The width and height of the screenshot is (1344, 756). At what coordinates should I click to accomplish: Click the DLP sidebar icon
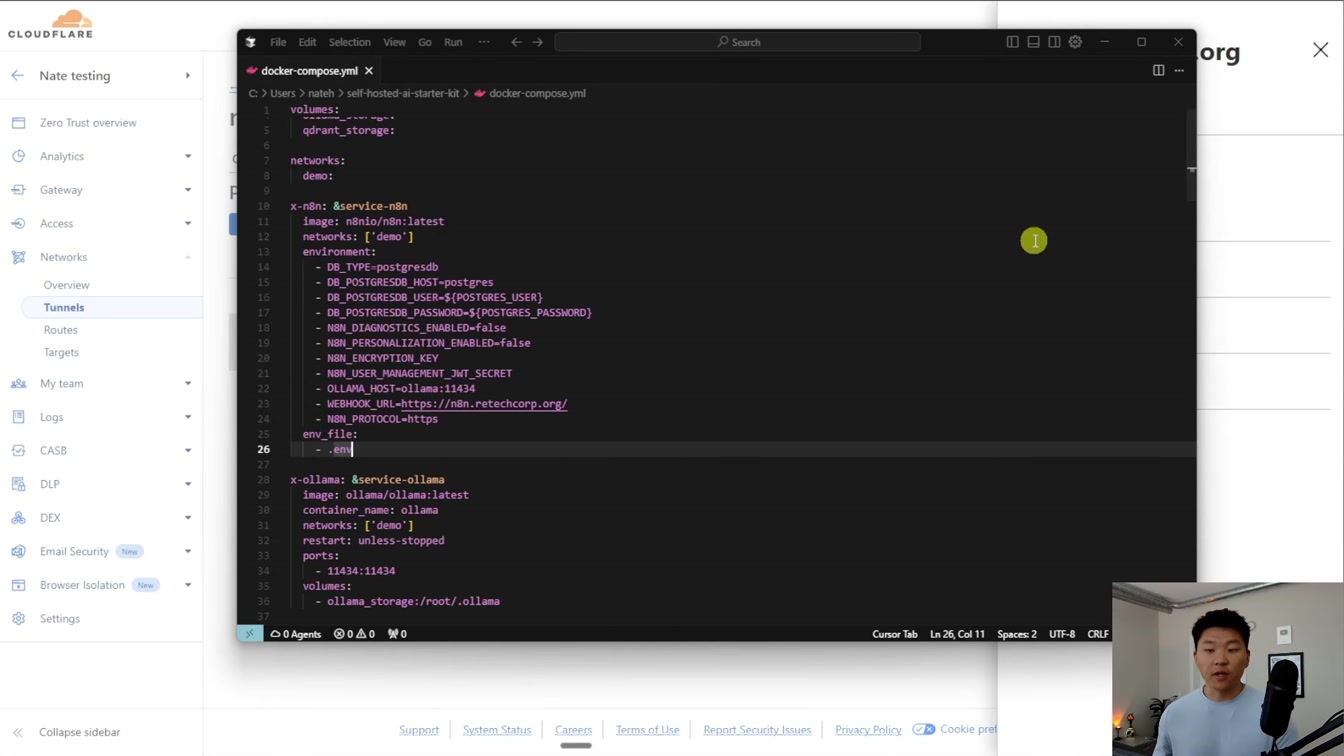coord(18,484)
